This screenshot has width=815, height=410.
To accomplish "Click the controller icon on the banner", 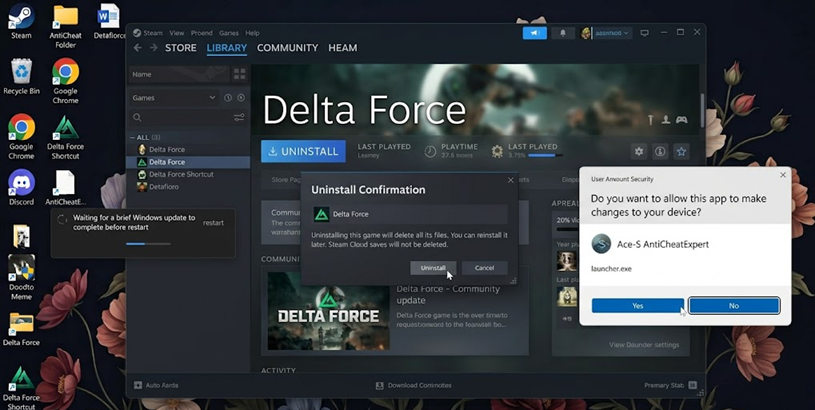I will pyautogui.click(x=681, y=120).
